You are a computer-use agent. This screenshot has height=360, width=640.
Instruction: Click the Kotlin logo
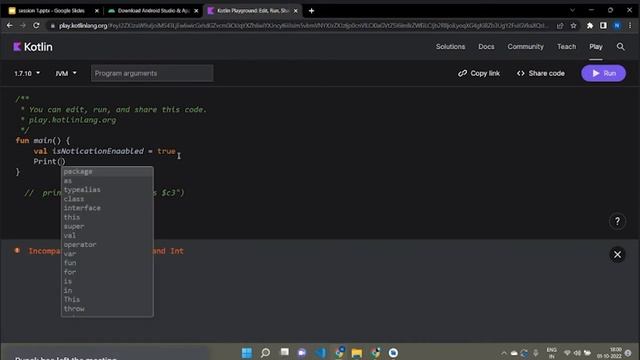[x=33, y=47]
